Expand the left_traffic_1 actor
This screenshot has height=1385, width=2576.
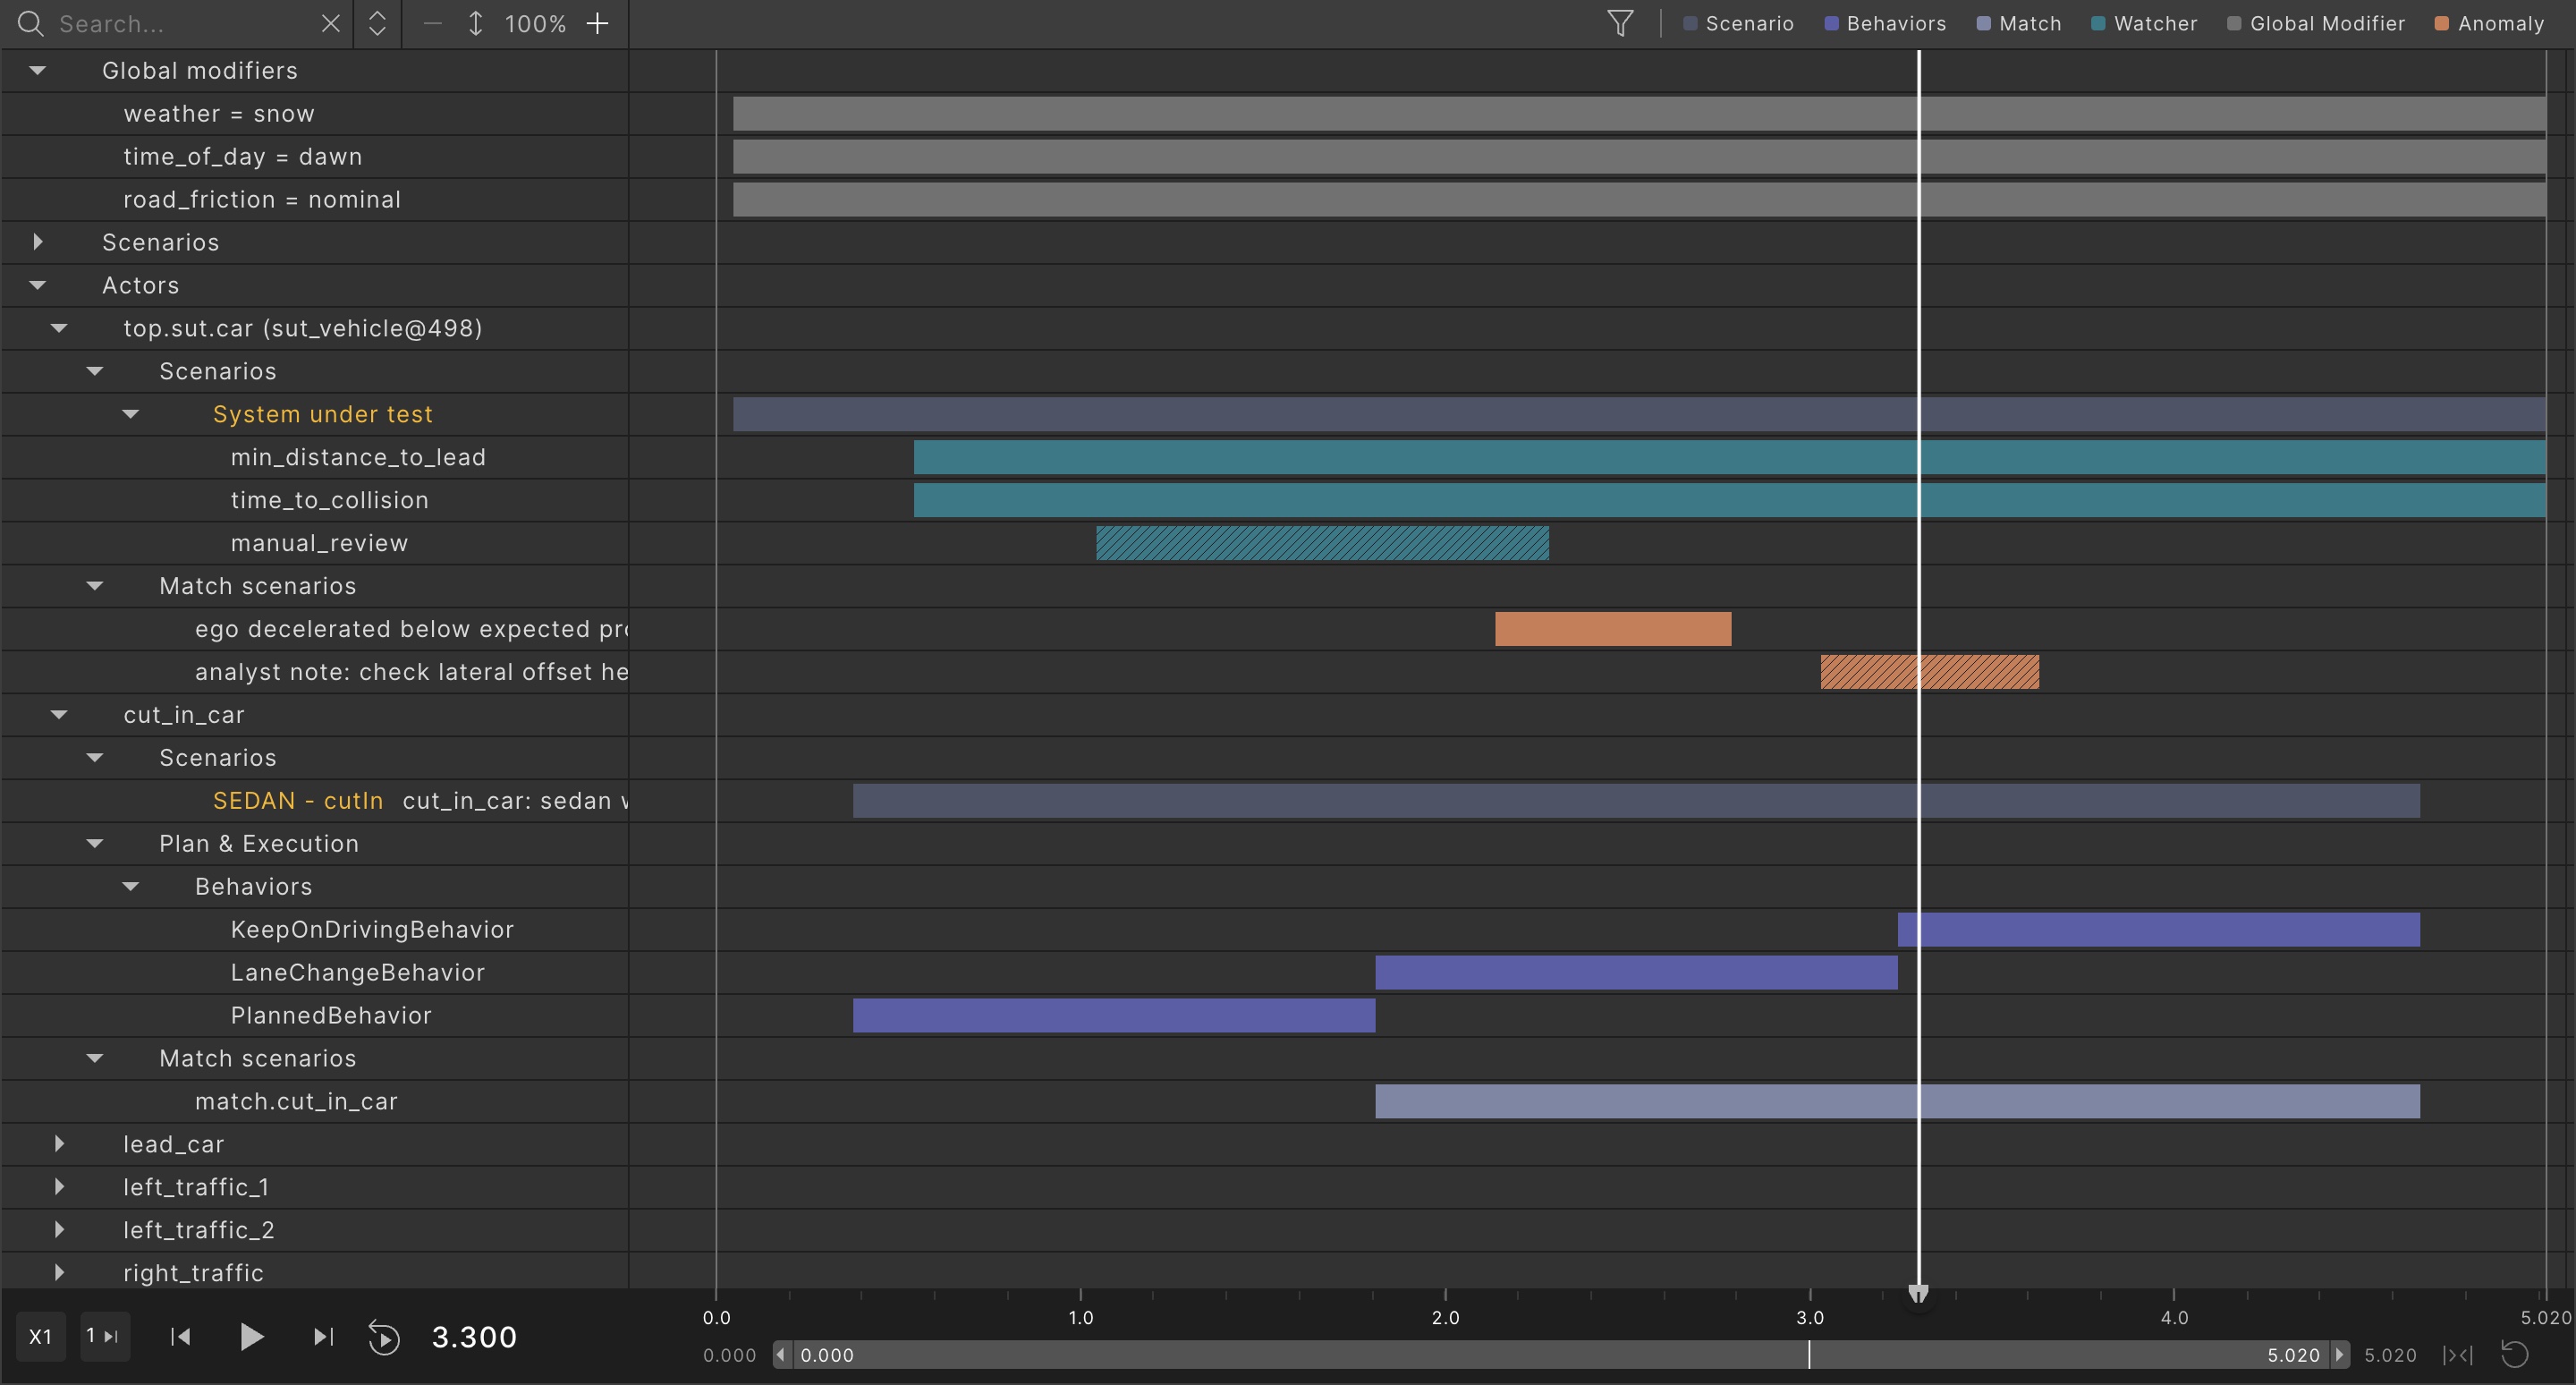coord(59,1187)
